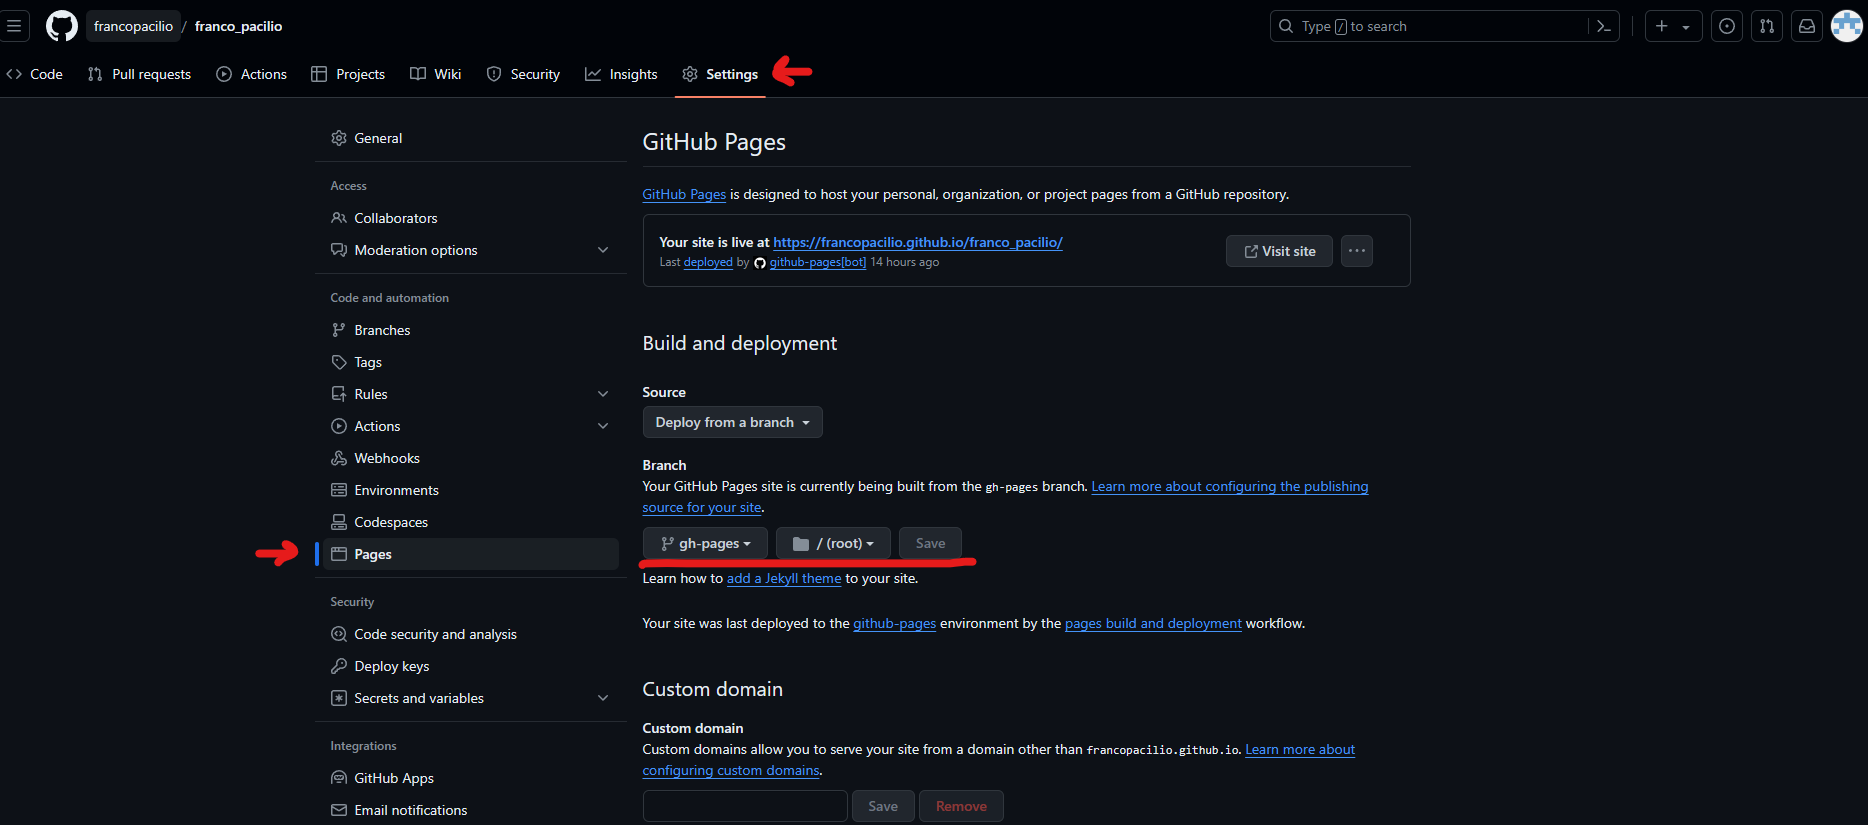
Task: Open the pull requests icon in the header
Action: pyautogui.click(x=1767, y=26)
